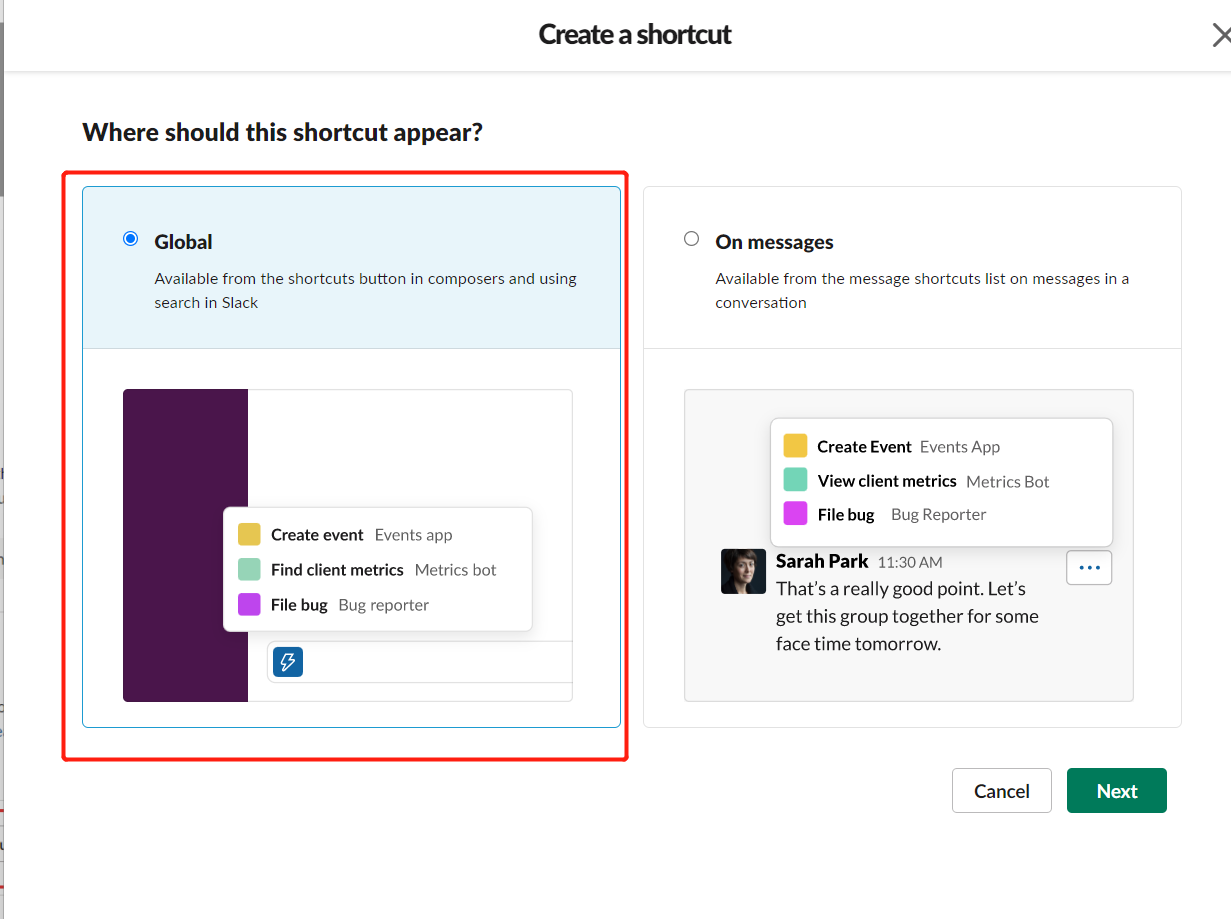The height and width of the screenshot is (919, 1231).
Task: Click the teal View client metrics icon
Action: (x=795, y=480)
